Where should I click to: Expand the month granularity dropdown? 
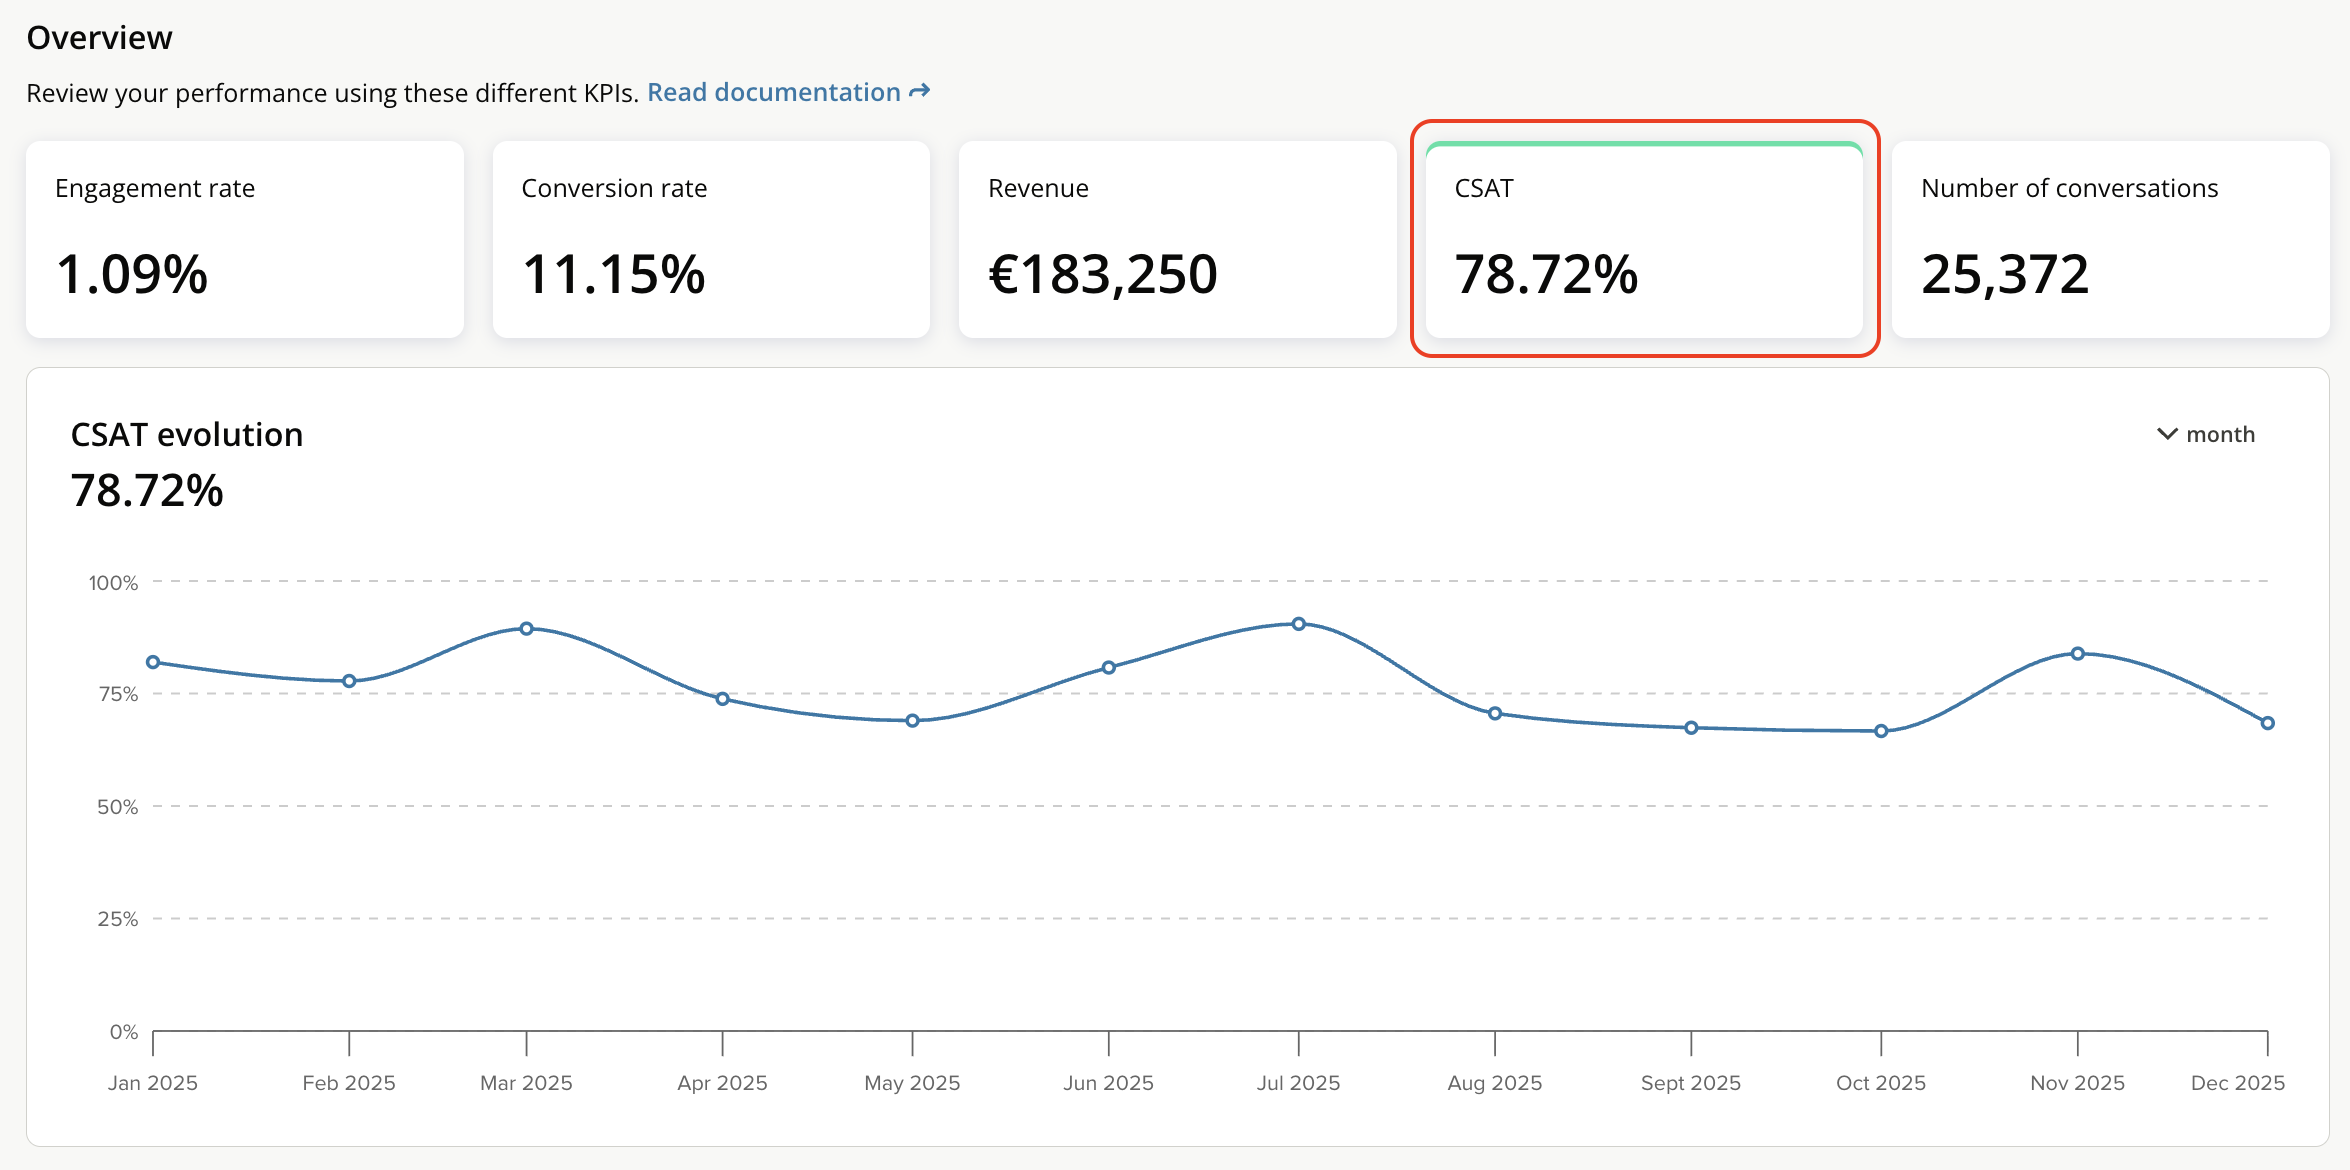point(2219,434)
